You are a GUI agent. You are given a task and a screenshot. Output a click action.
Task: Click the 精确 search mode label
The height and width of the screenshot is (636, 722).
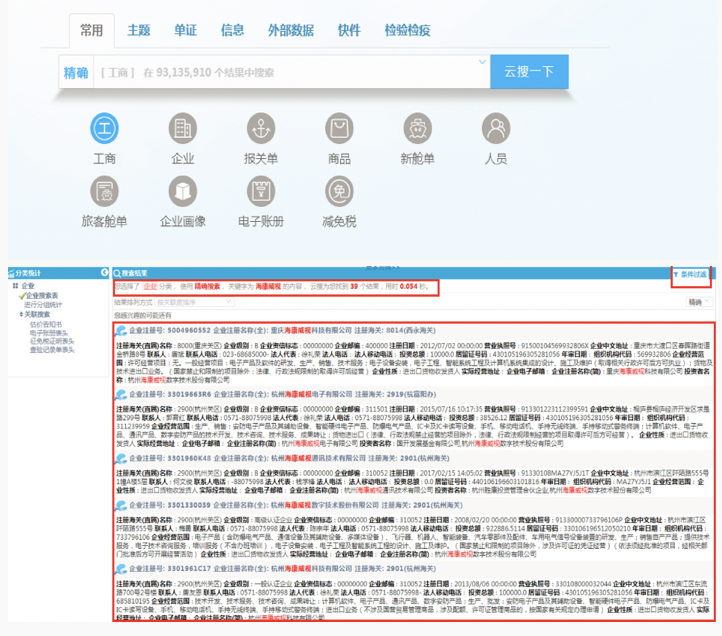click(x=76, y=72)
